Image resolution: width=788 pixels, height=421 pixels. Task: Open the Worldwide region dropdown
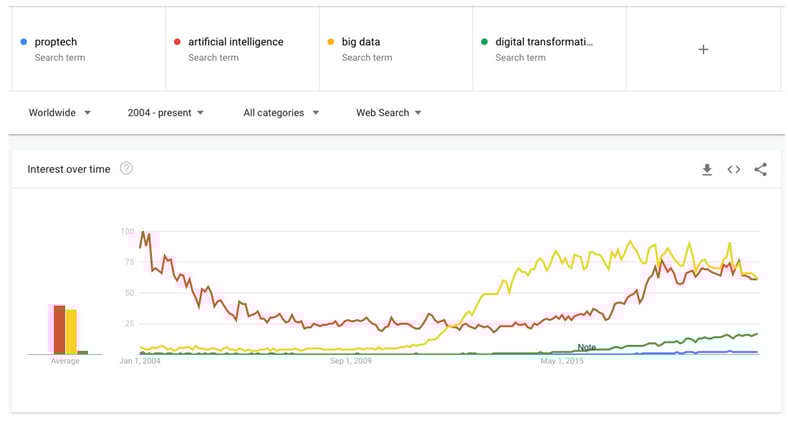point(59,113)
